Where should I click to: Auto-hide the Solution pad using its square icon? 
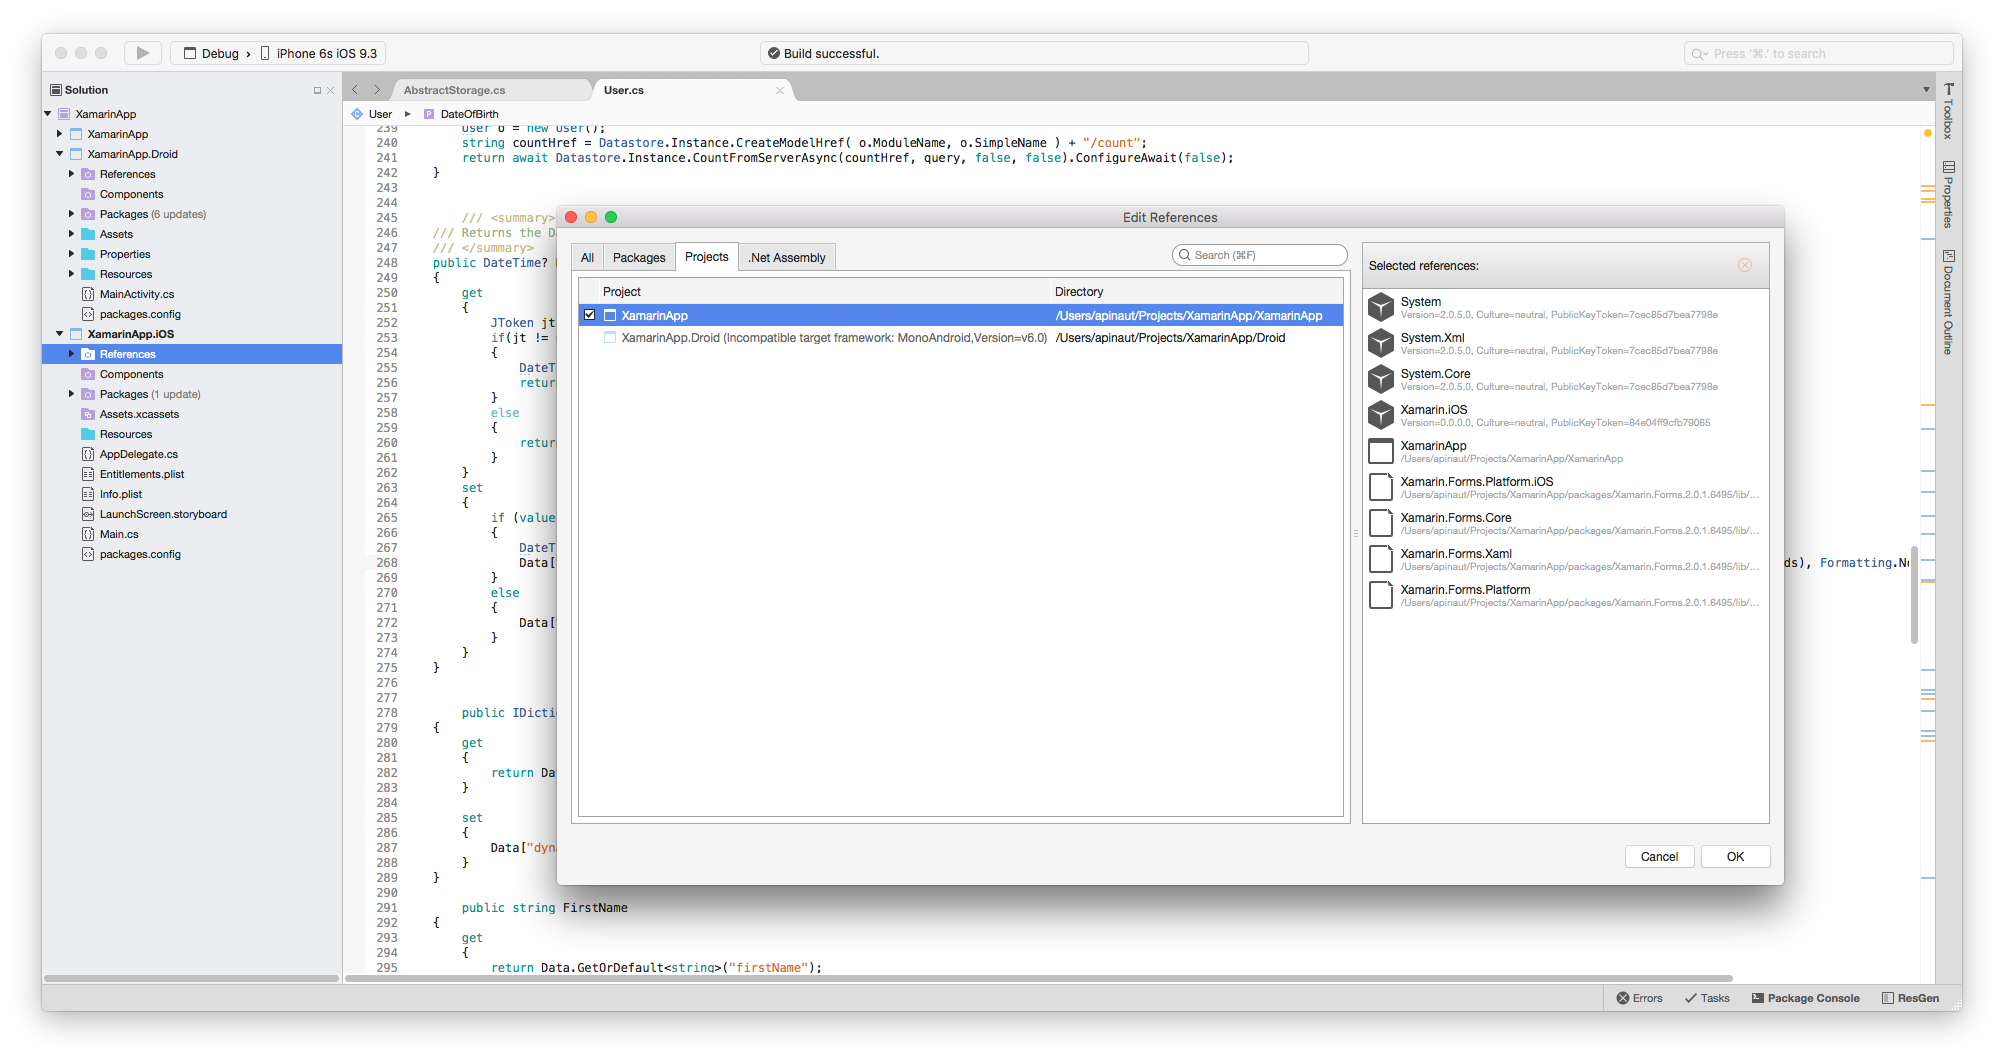click(x=317, y=90)
